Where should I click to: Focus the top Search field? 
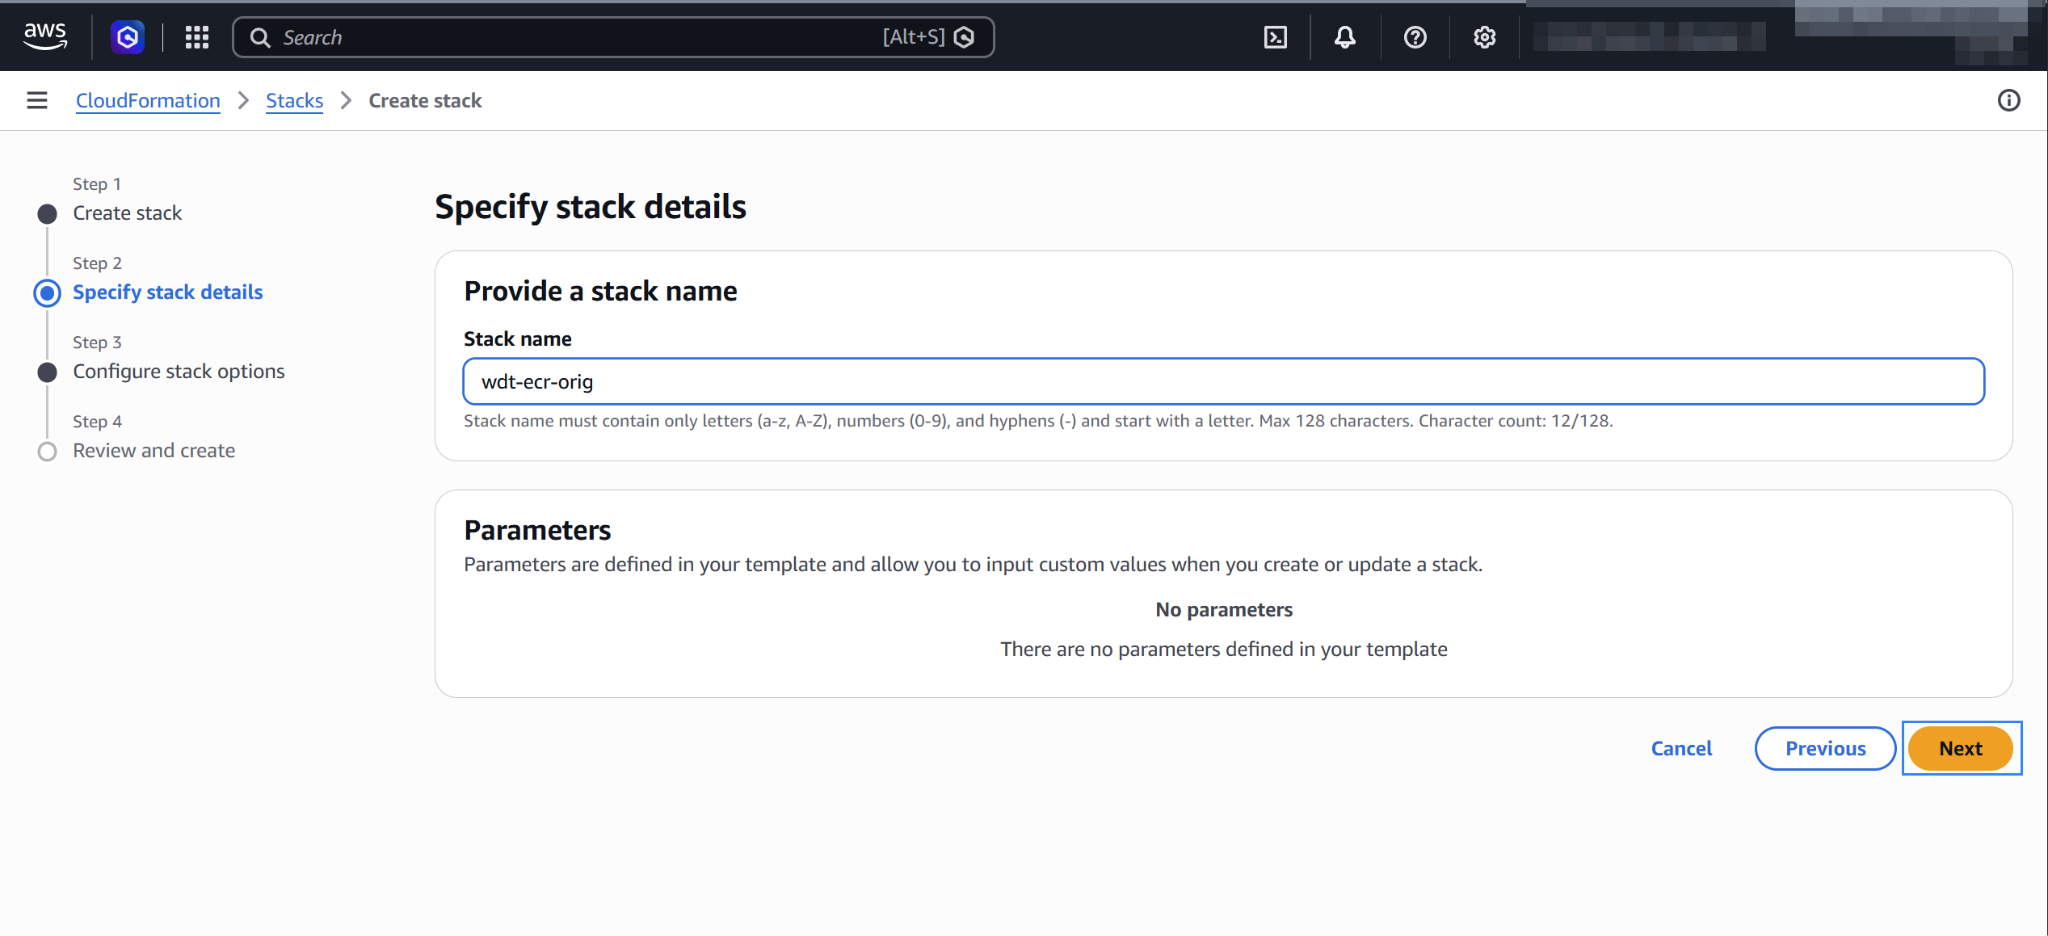(613, 37)
